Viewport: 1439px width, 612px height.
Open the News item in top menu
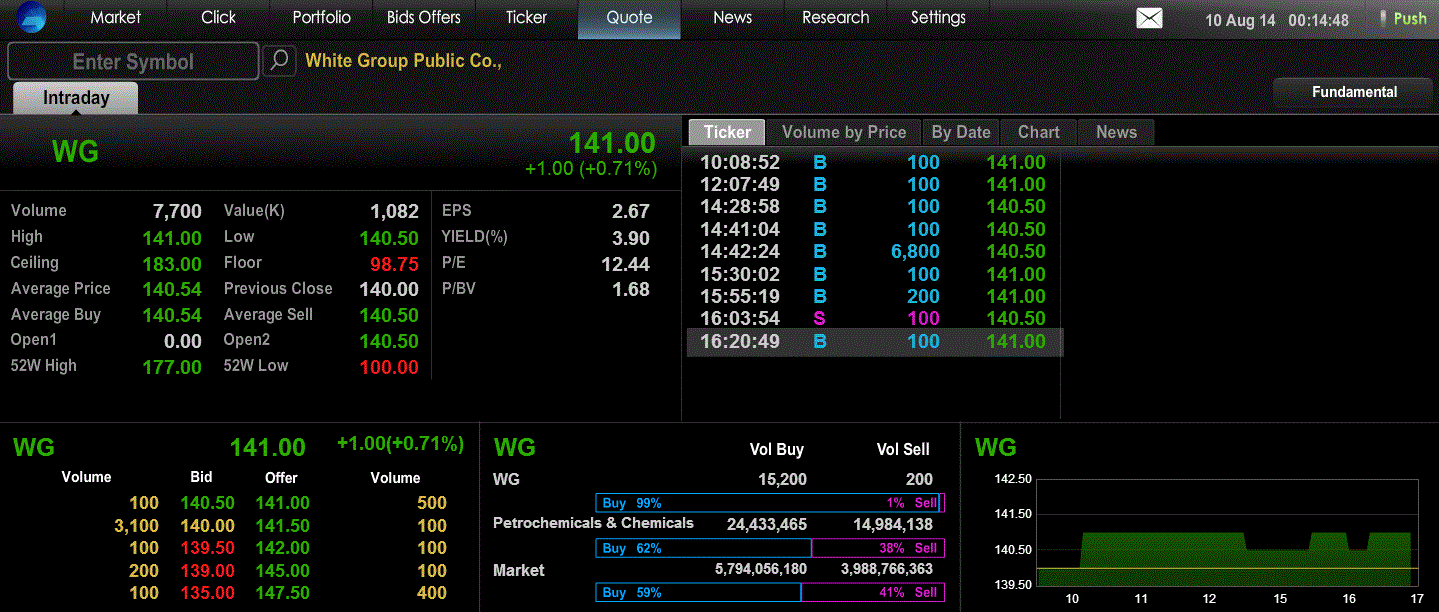coord(732,18)
